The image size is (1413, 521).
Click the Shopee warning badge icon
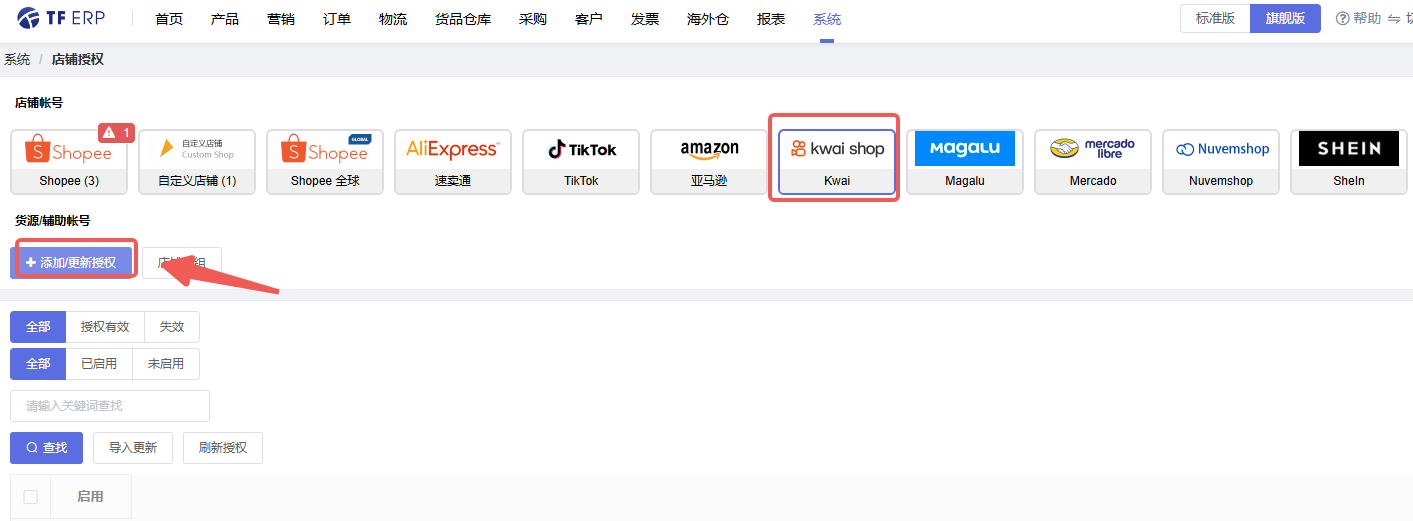click(108, 133)
